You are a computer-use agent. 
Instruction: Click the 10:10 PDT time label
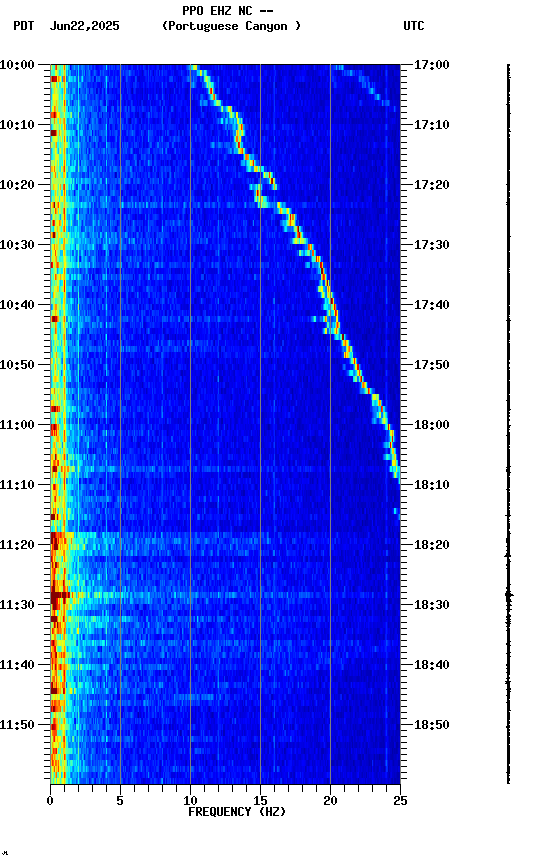pos(17,125)
